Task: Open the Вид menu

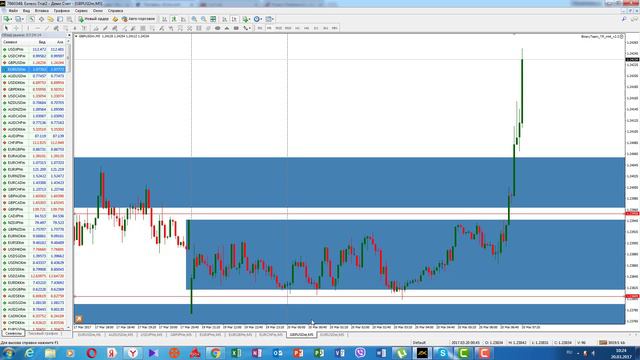Action: click(x=27, y=11)
